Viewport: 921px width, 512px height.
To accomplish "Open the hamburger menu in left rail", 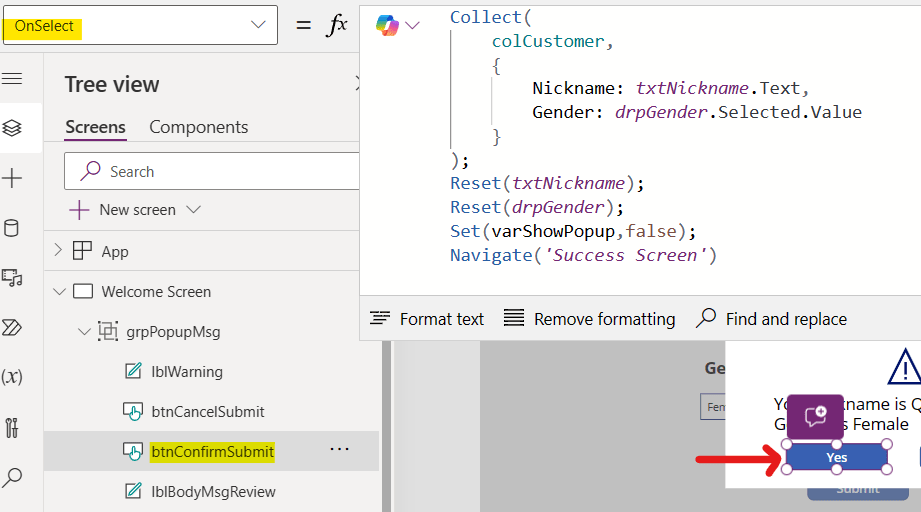I will click(x=12, y=79).
